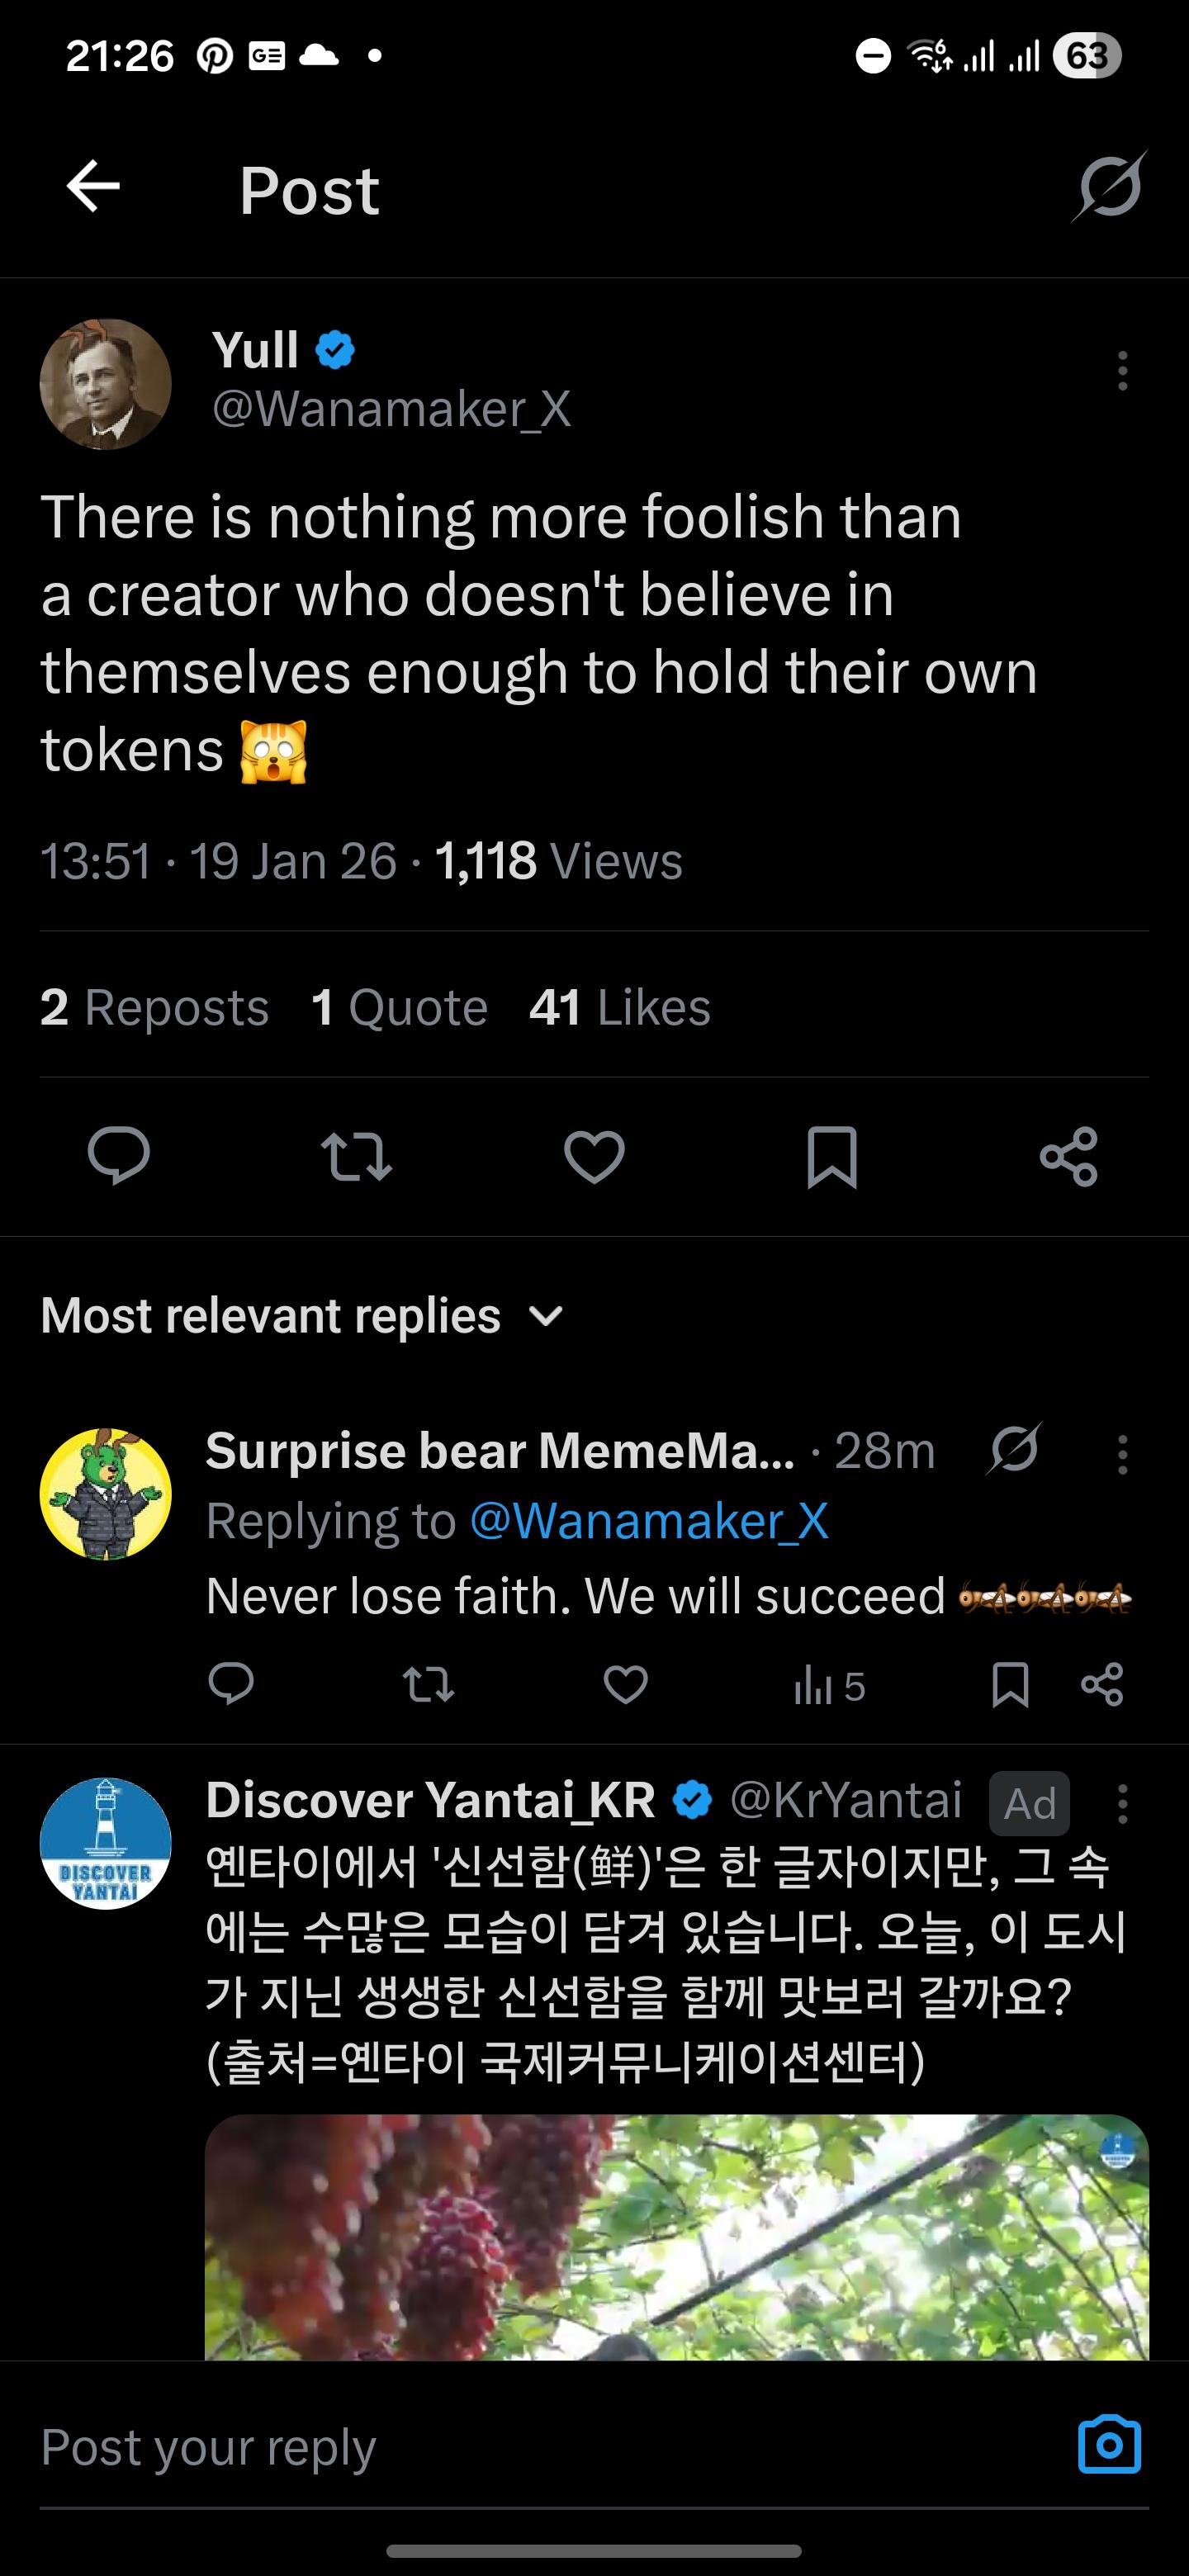
Task: Open Grok icon at top right of the header
Action: point(1109,187)
